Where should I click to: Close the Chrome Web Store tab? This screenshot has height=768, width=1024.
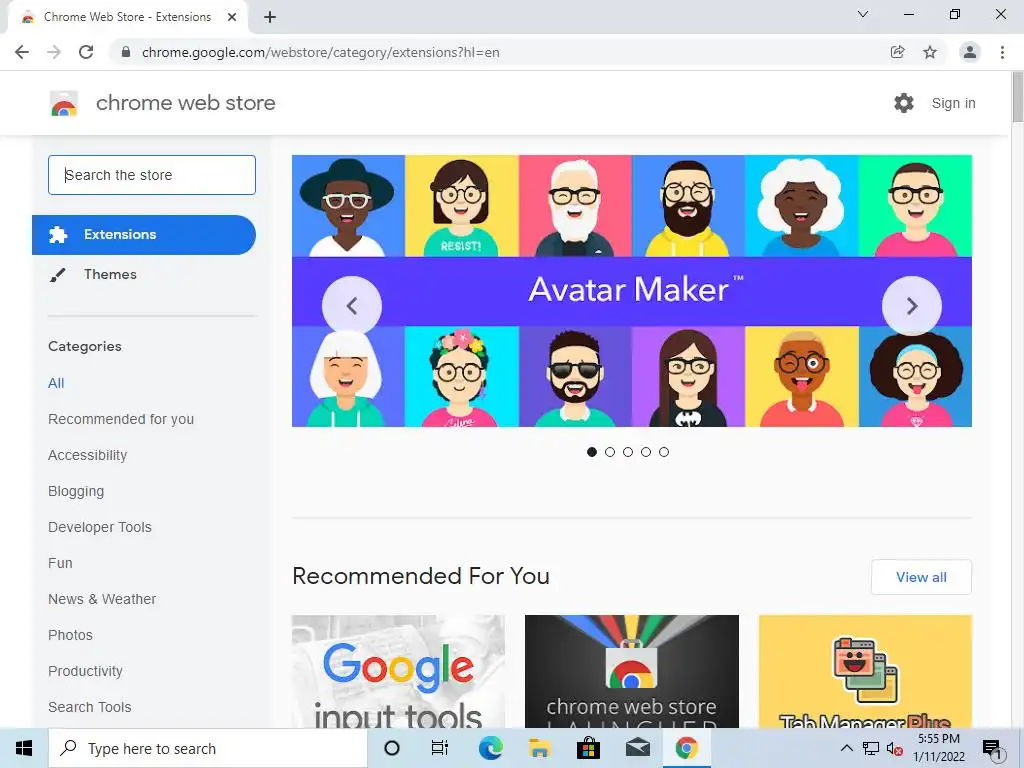click(232, 17)
